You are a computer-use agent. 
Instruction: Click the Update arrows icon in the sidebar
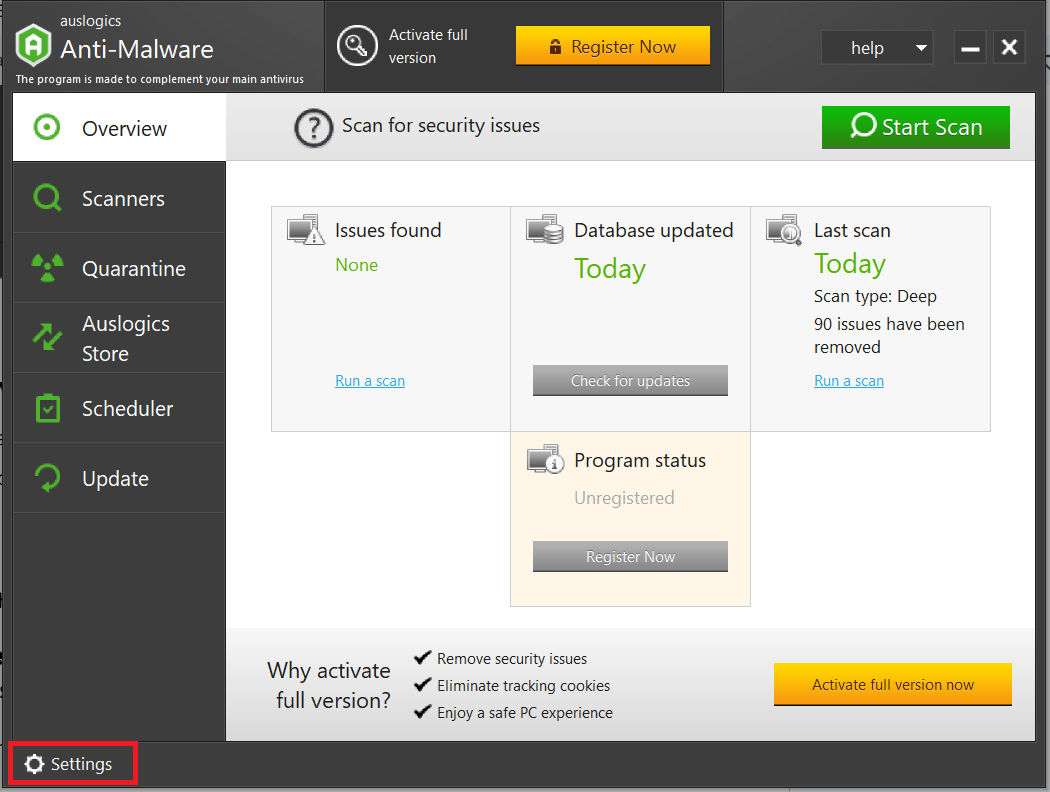47,477
